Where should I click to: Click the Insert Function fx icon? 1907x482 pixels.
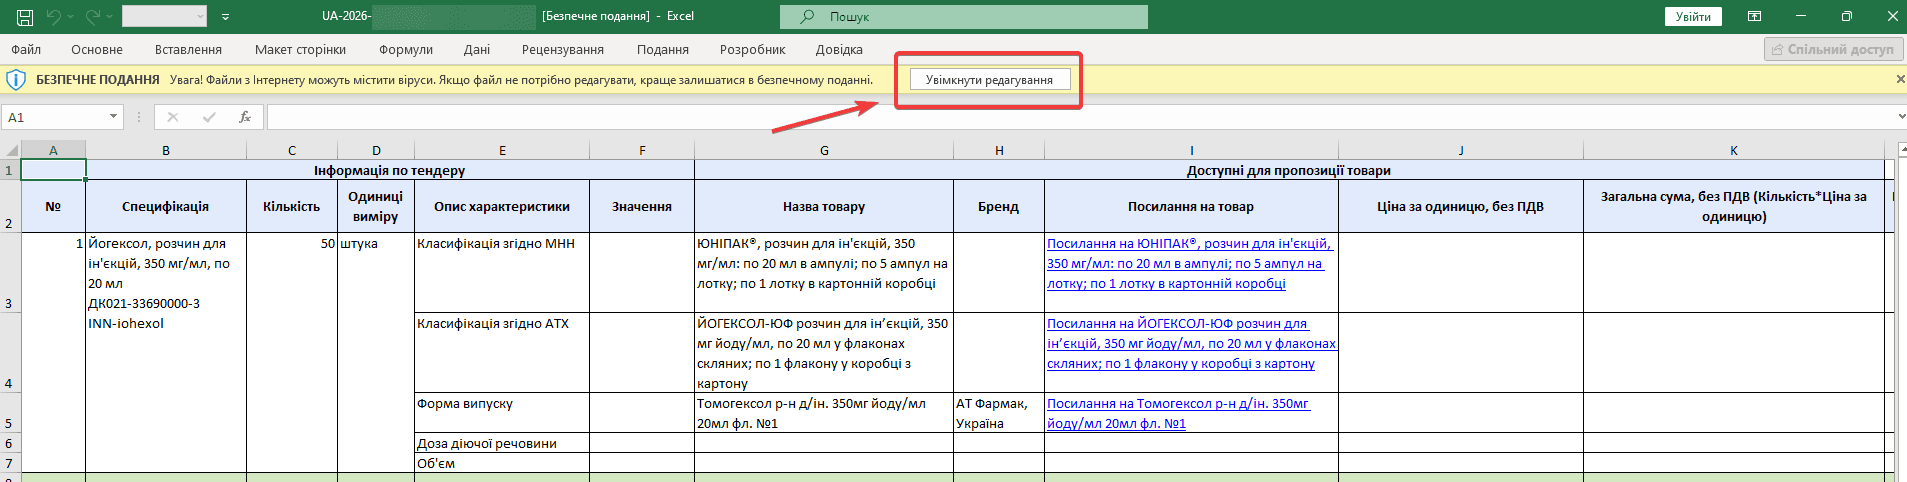[245, 117]
